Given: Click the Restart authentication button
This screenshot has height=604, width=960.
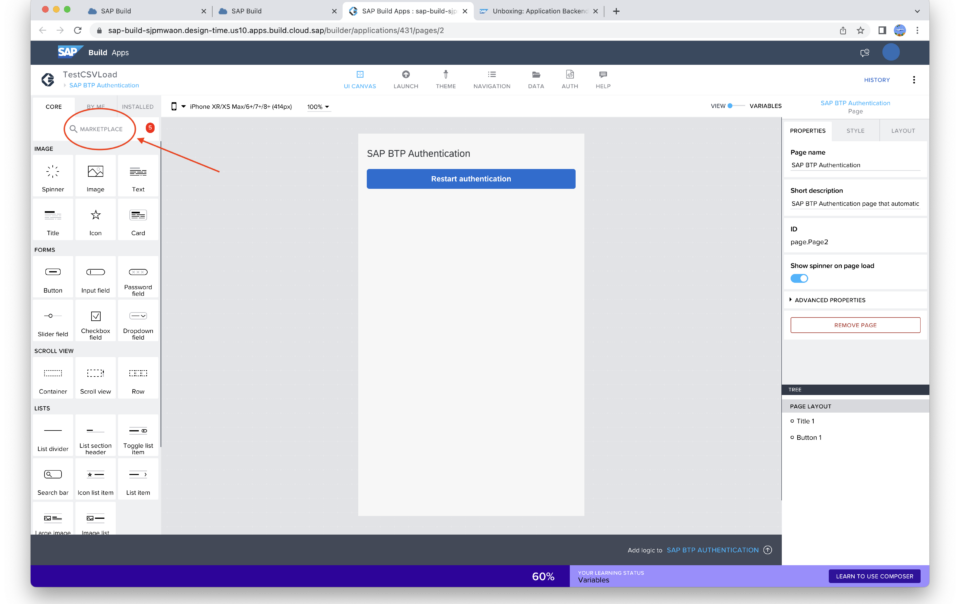Looking at the screenshot, I should pyautogui.click(x=471, y=179).
